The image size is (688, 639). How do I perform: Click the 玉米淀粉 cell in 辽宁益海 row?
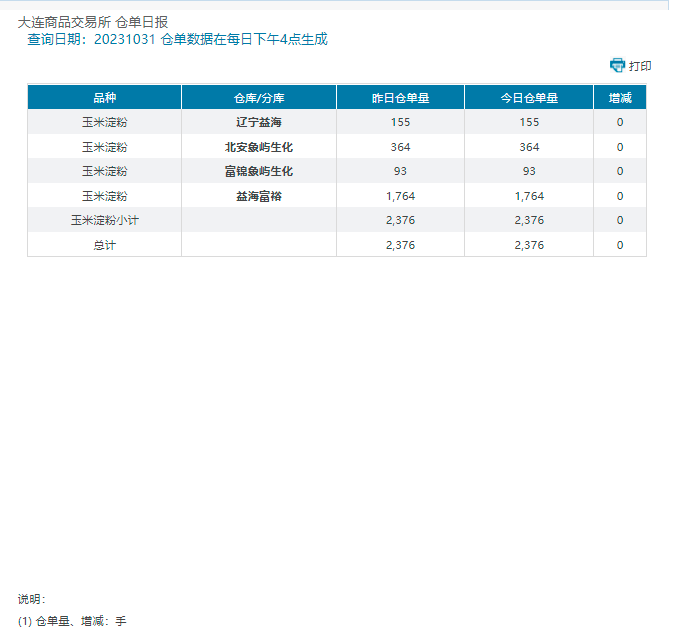104,122
